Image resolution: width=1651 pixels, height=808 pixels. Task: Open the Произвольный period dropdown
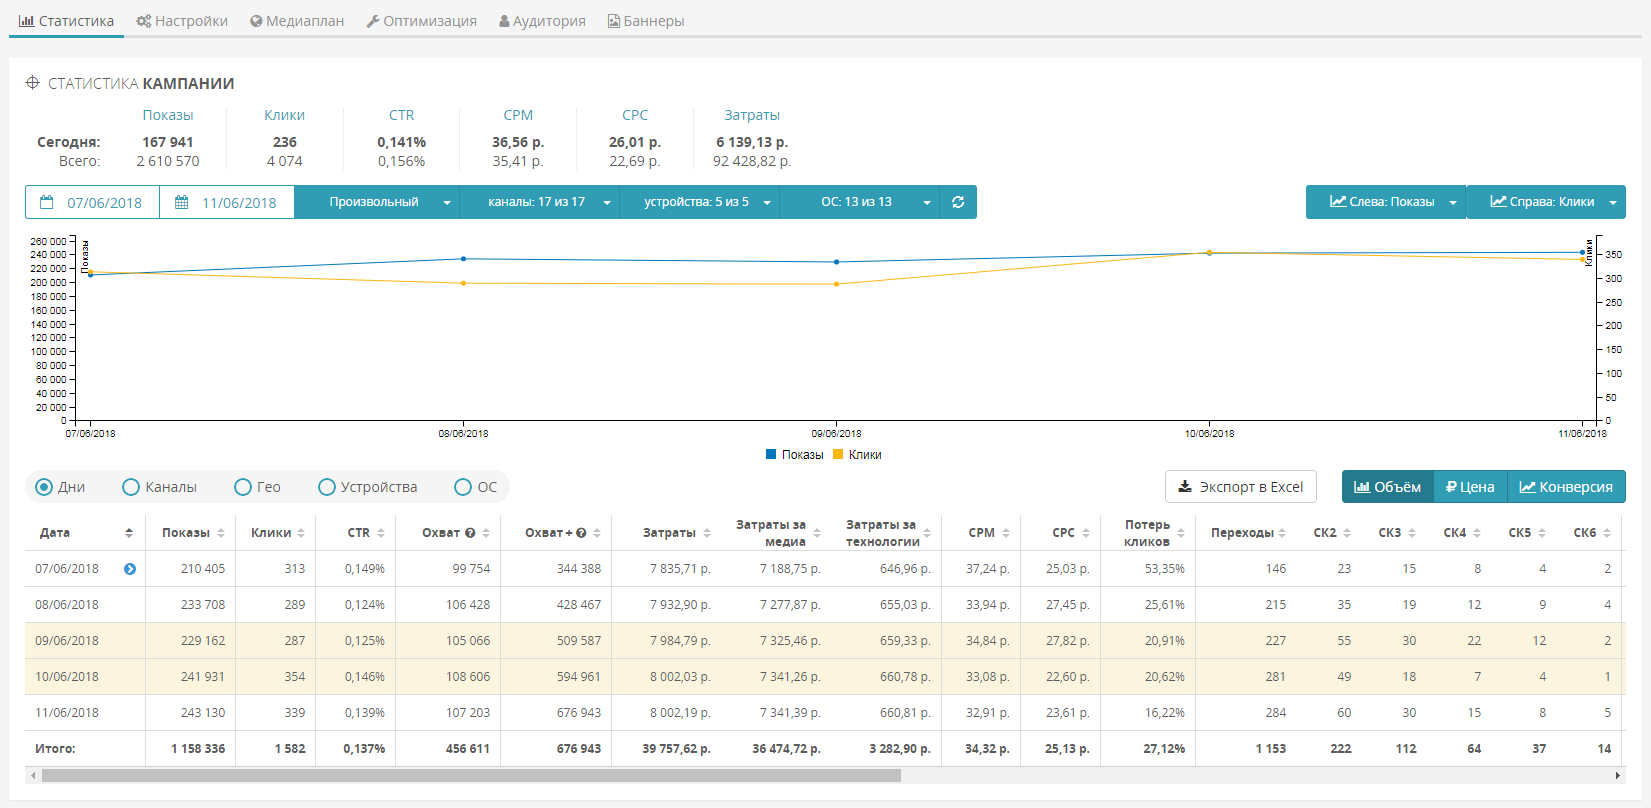point(377,202)
